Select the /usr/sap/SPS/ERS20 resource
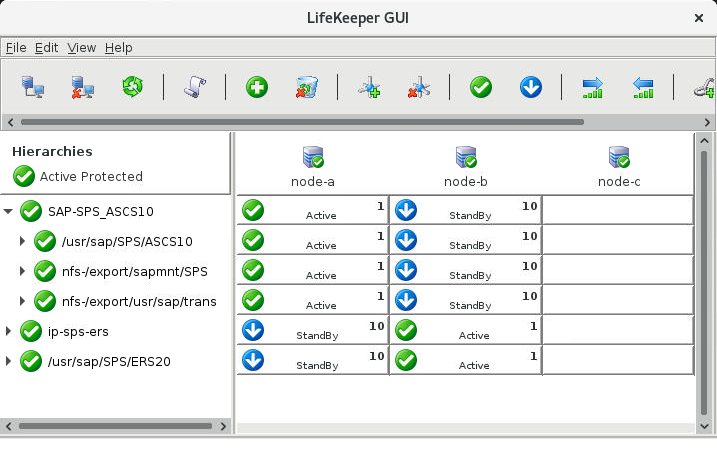This screenshot has height=454, width=717. pos(109,362)
